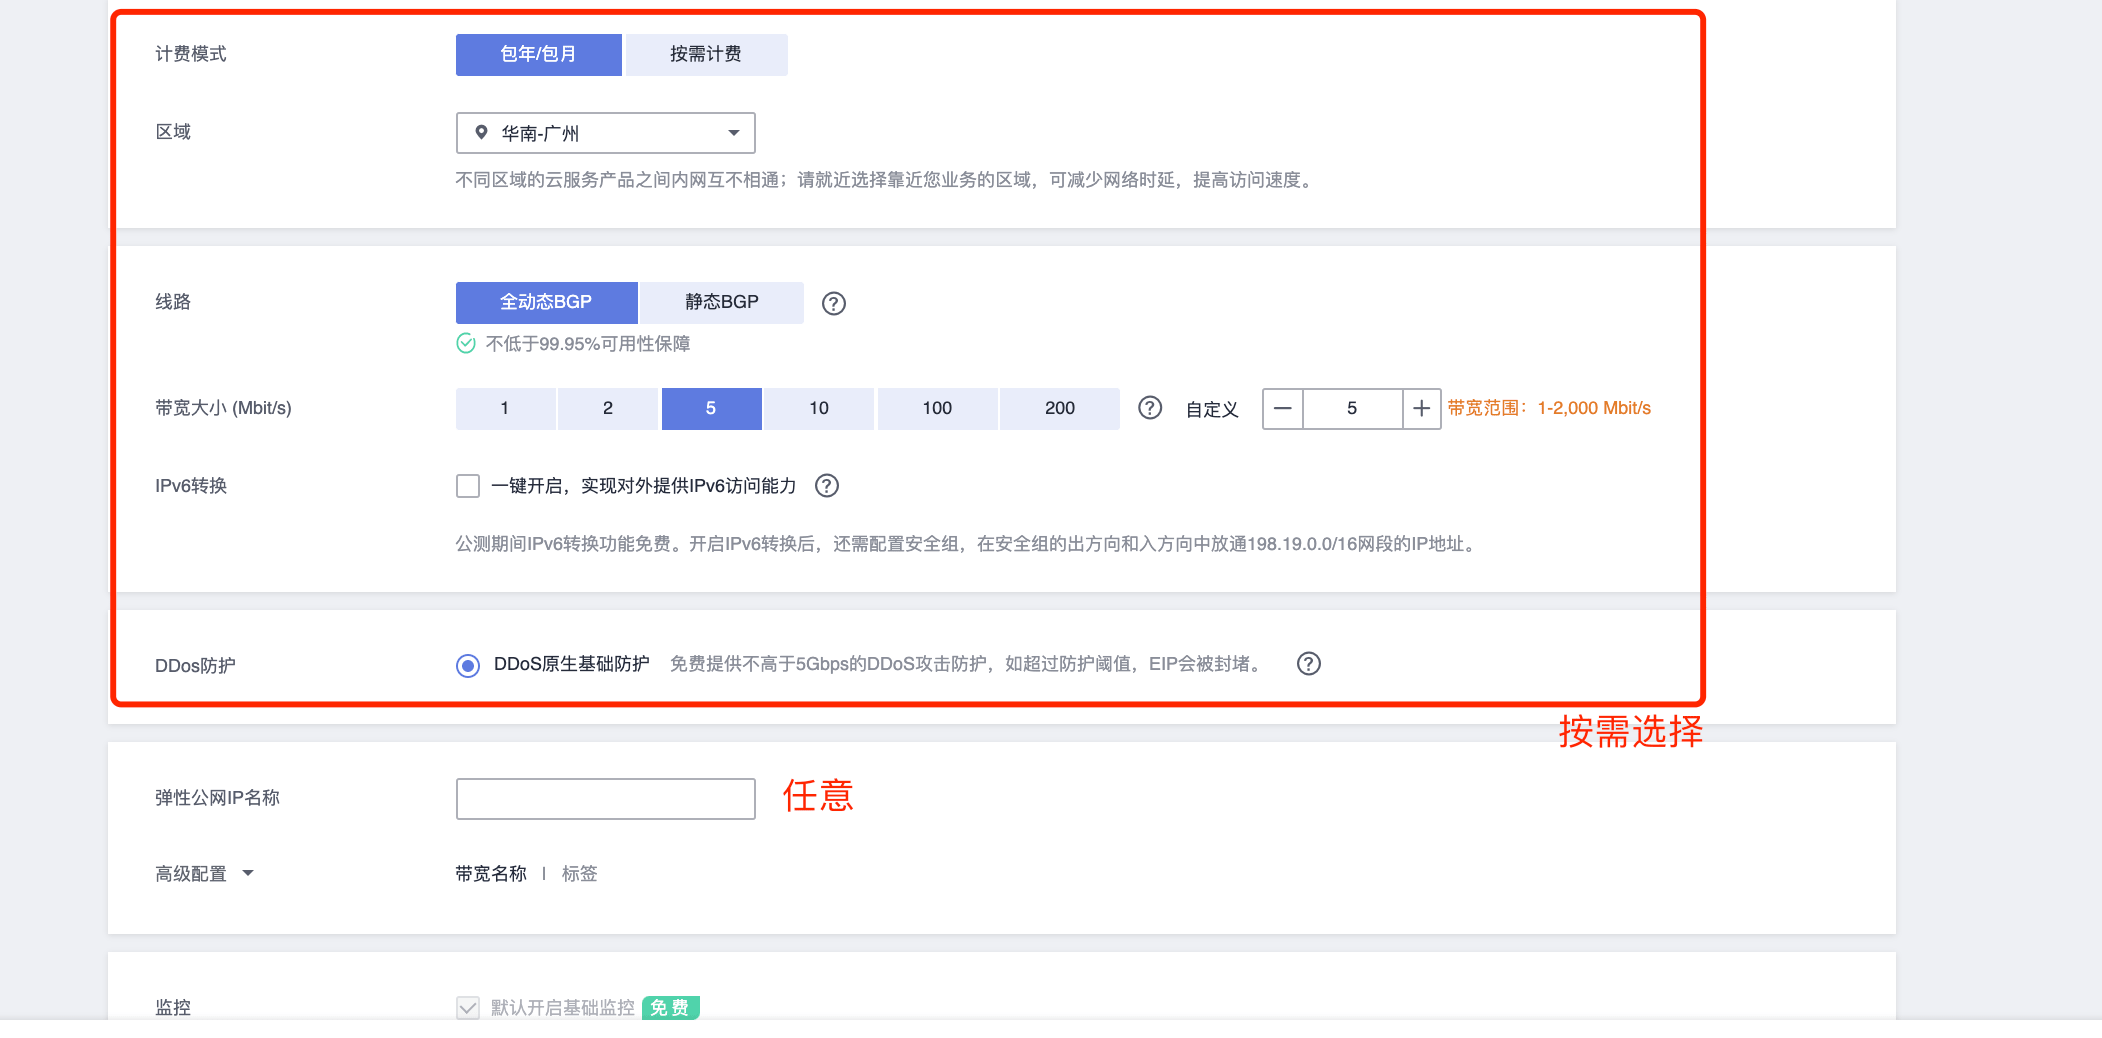The height and width of the screenshot is (1038, 2102).
Task: Select bandwidth size 200 Mbit/s
Action: [1059, 408]
